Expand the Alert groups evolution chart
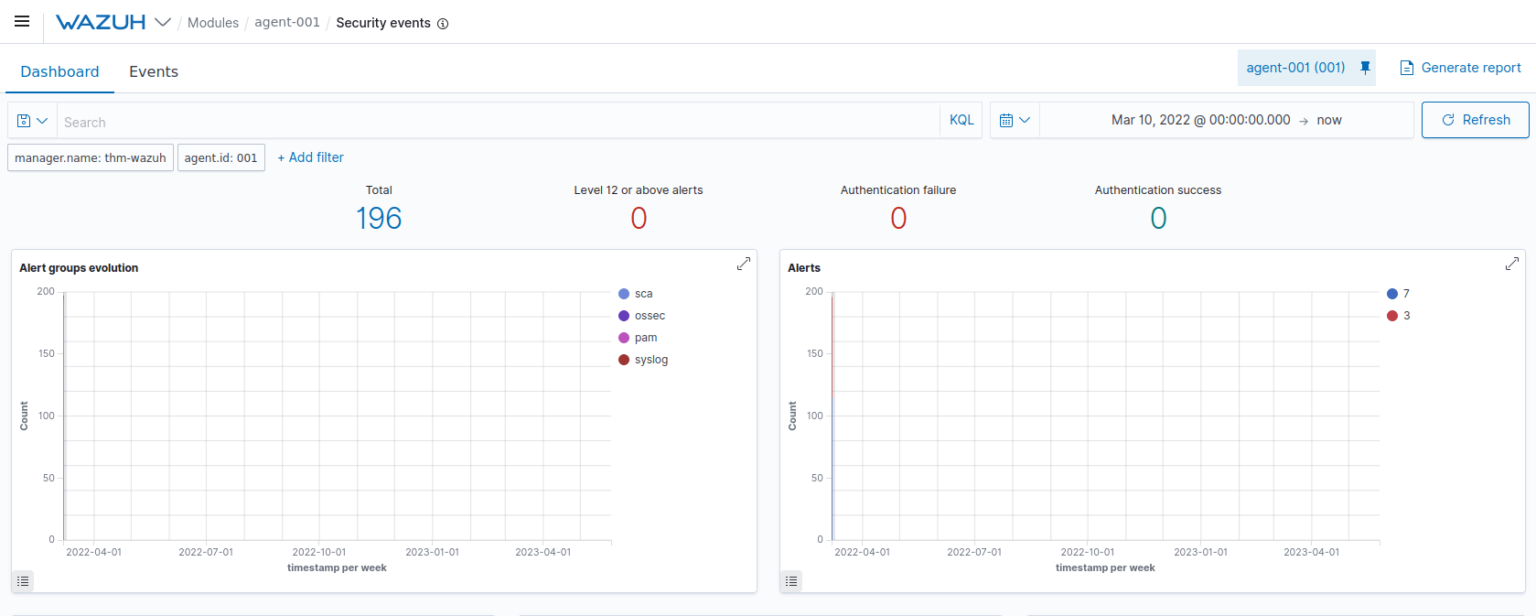Screen dimensions: 1536x616 click(x=743, y=264)
